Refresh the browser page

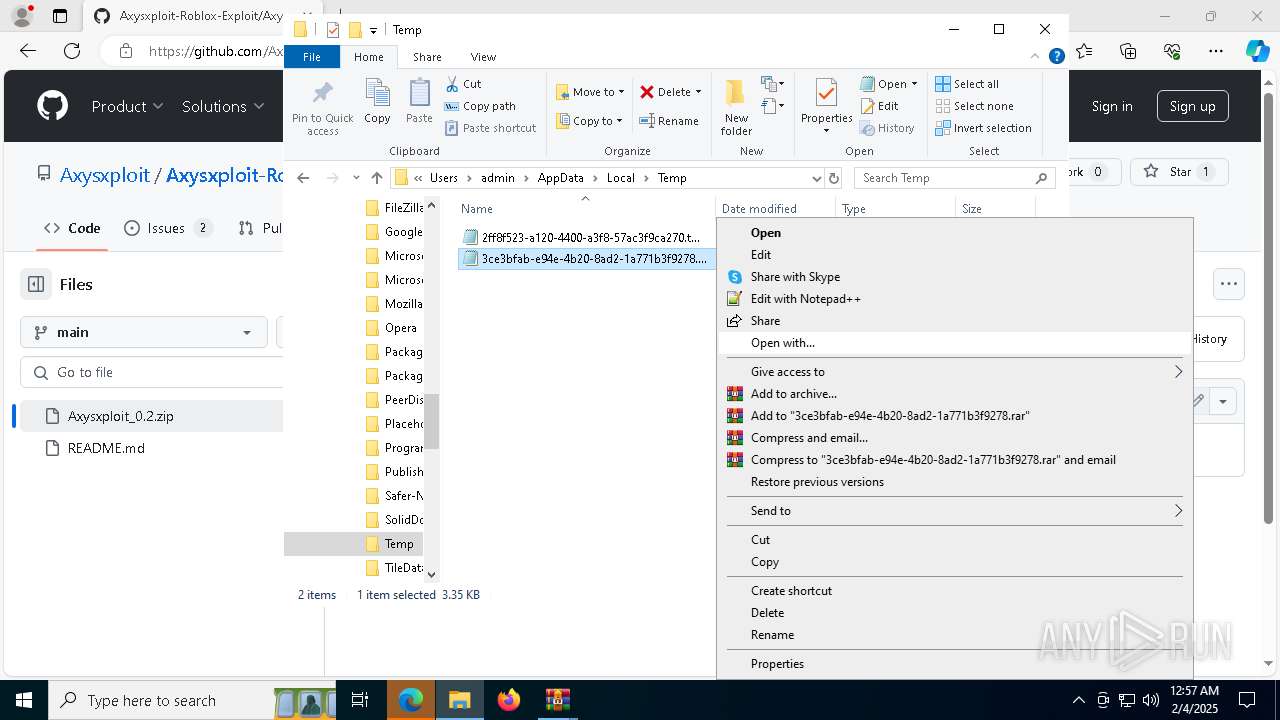pyautogui.click(x=72, y=50)
